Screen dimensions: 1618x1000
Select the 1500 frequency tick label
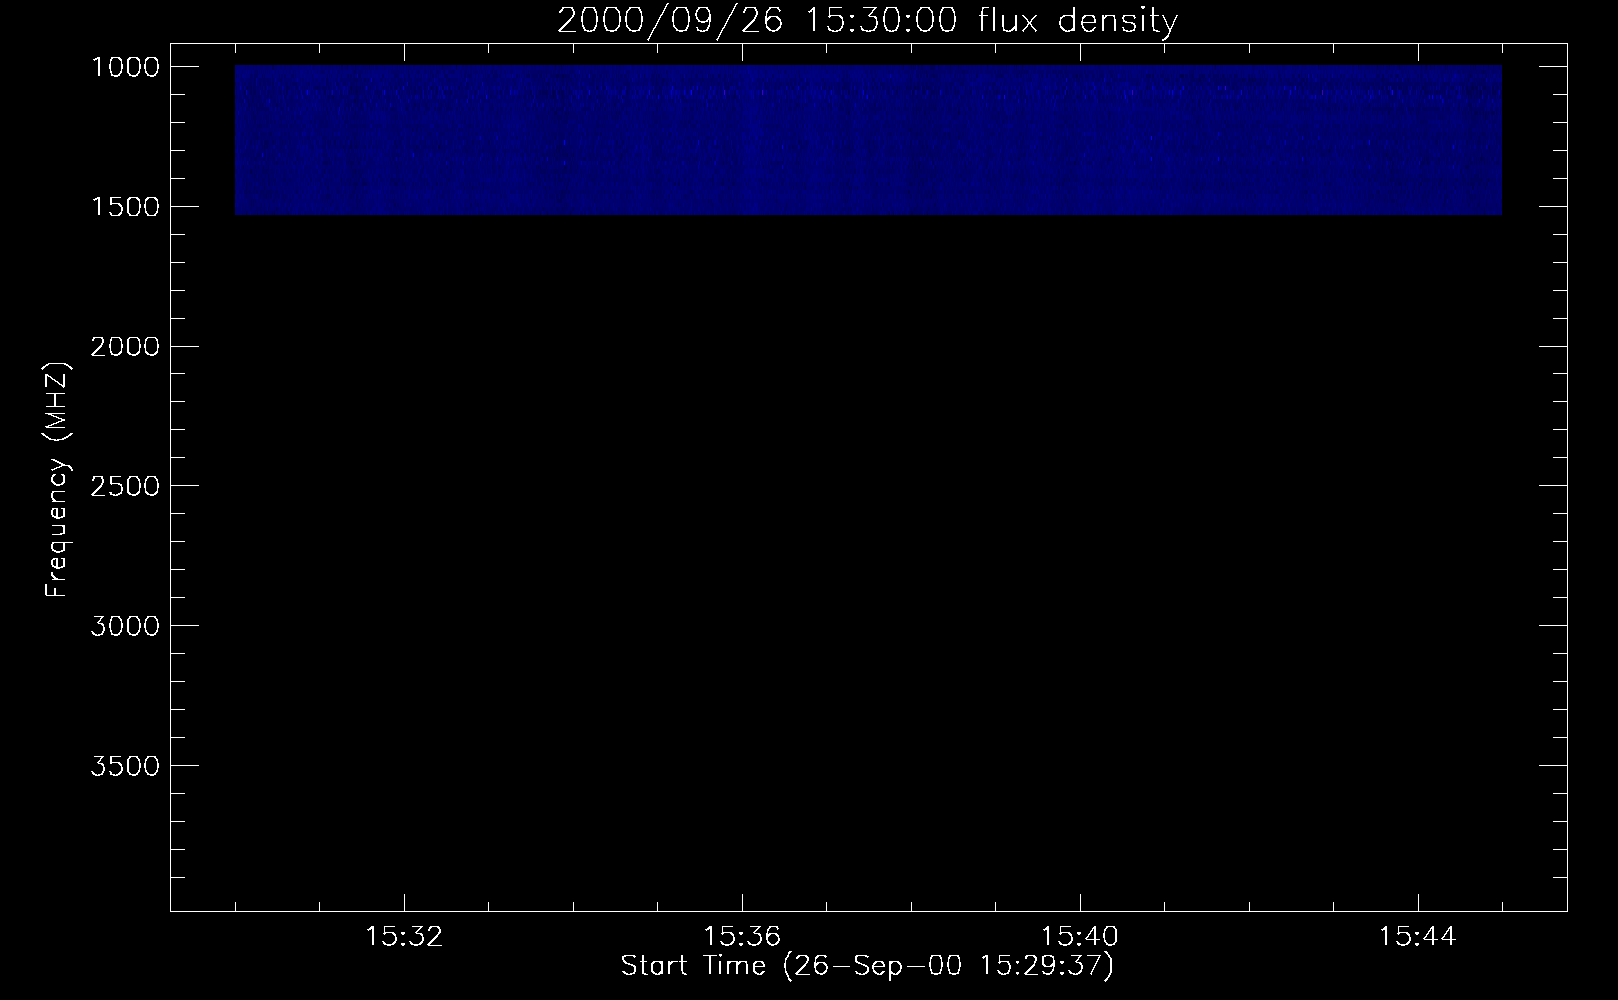coord(125,207)
